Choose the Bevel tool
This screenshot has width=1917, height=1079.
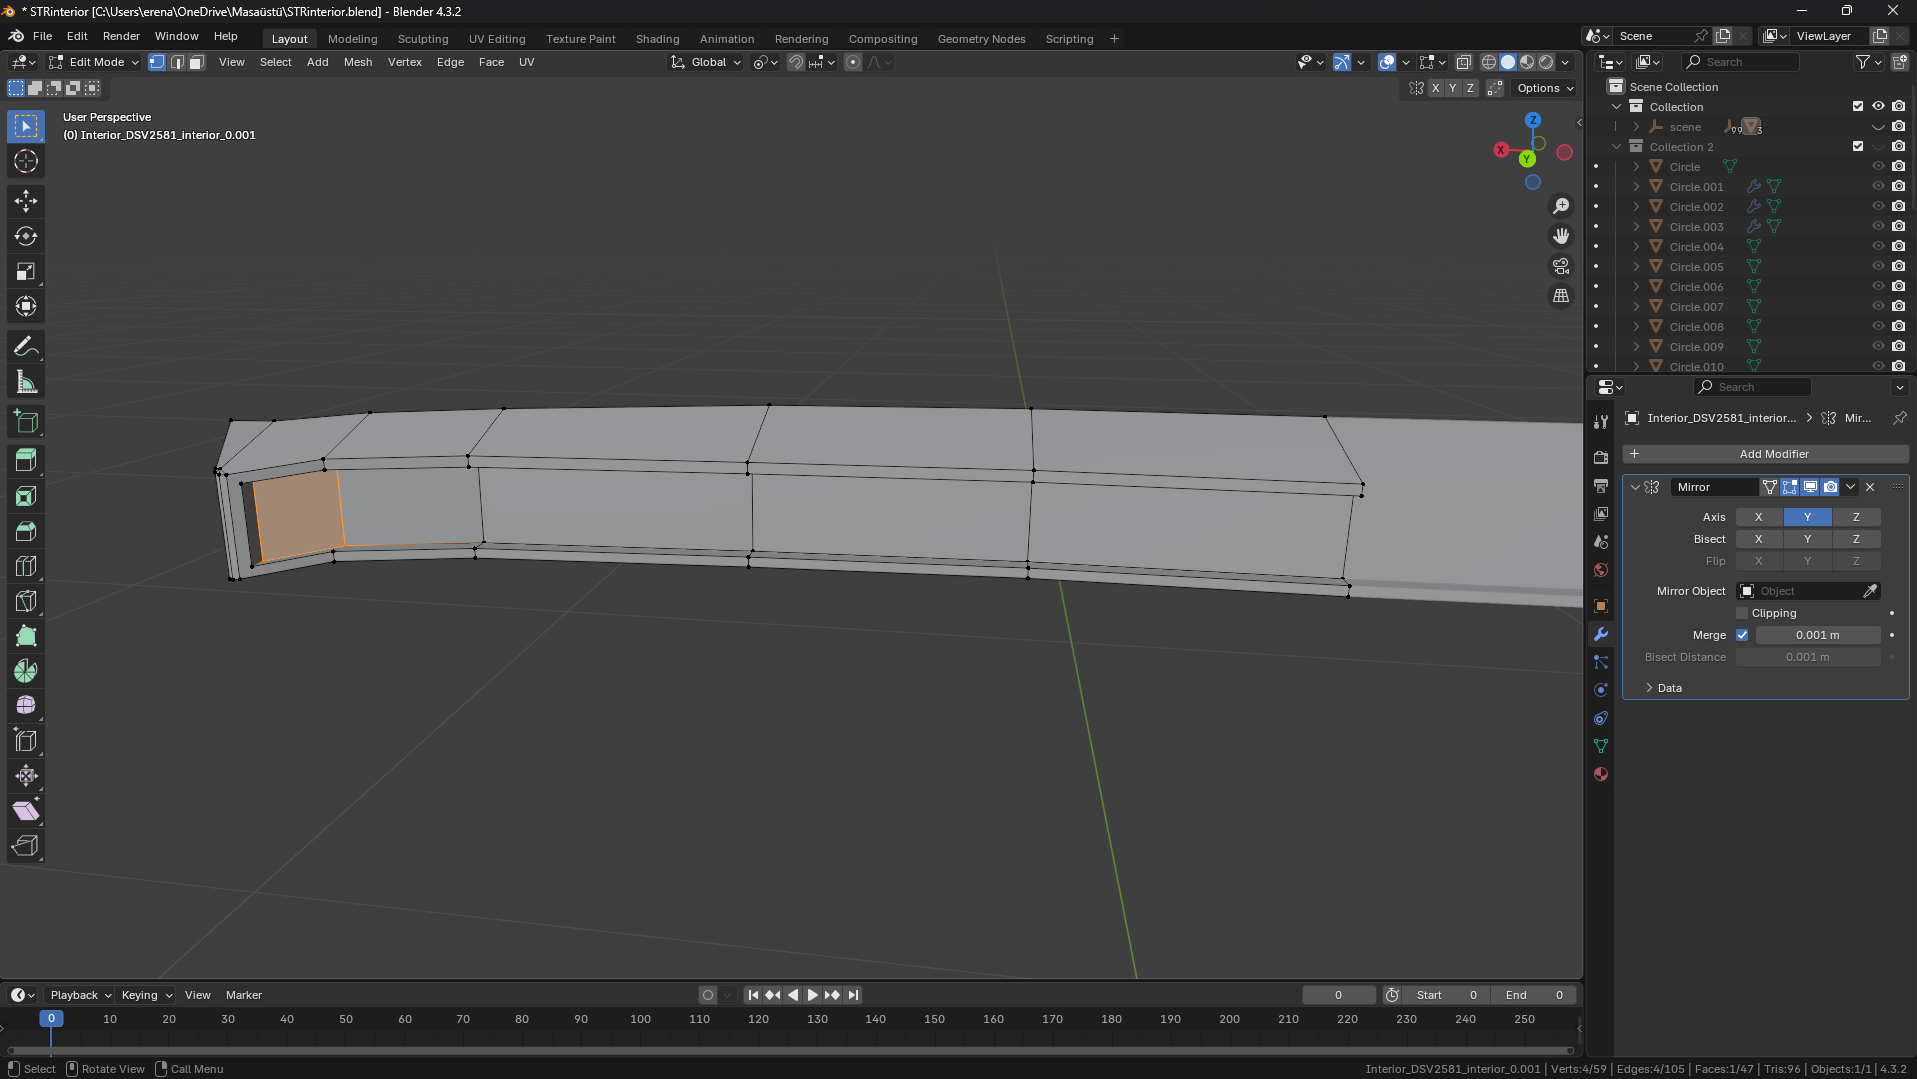pyautogui.click(x=26, y=531)
